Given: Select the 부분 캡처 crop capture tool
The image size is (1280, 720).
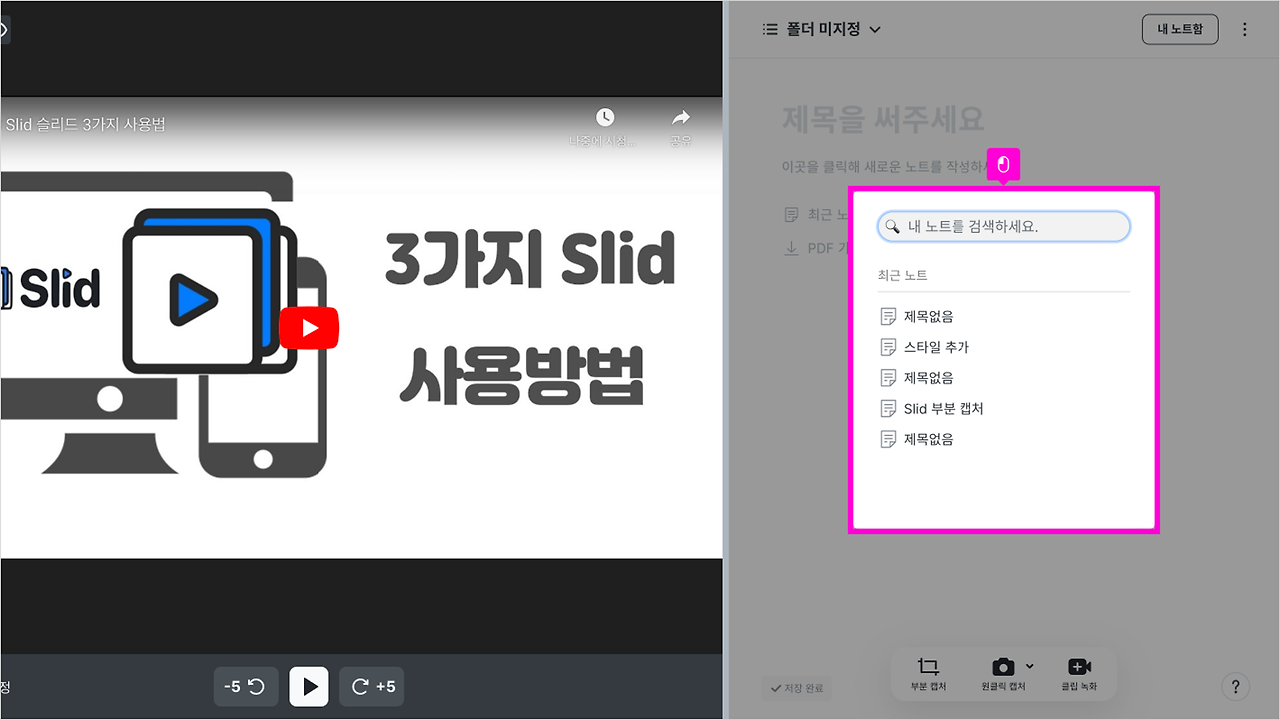Looking at the screenshot, I should [x=928, y=674].
